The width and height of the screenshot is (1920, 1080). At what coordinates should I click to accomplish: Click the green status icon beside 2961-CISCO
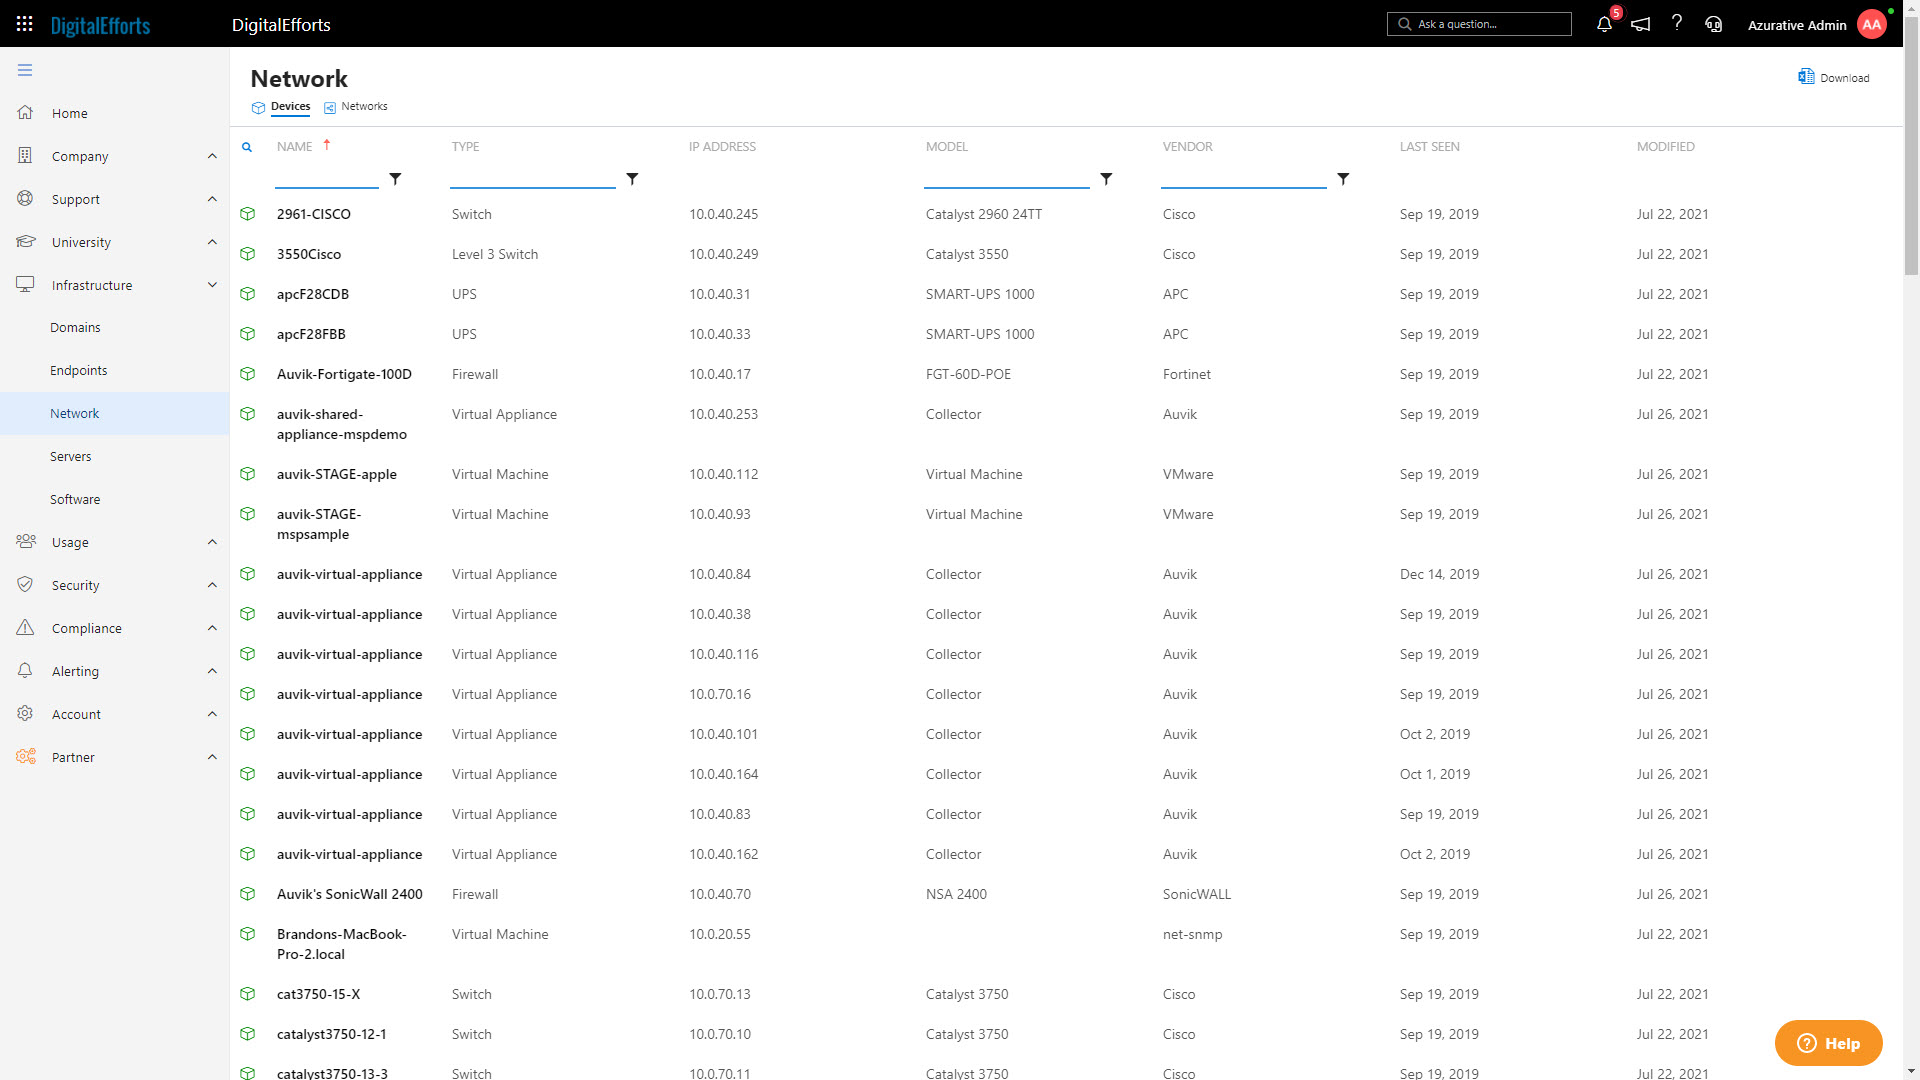(247, 214)
